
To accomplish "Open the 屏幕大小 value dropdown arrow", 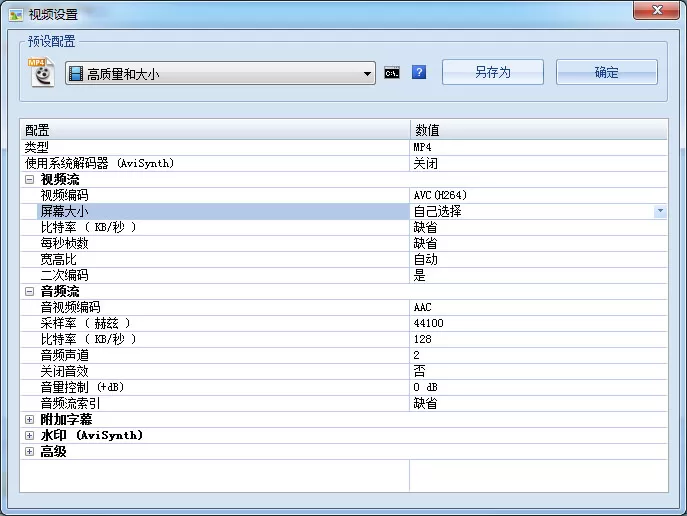I will [660, 211].
